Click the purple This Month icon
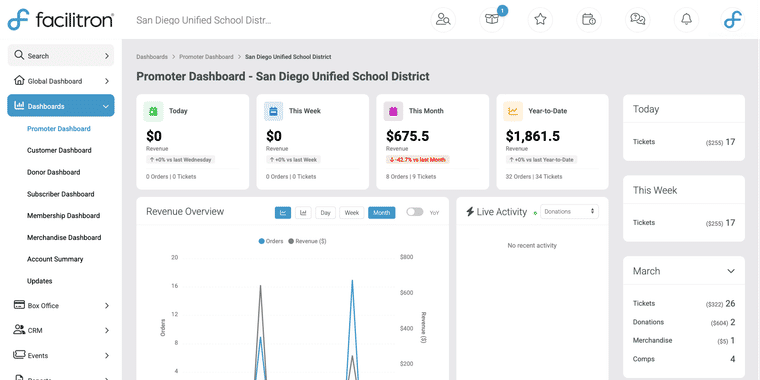Screen dimensions: 760x380 click(x=393, y=111)
